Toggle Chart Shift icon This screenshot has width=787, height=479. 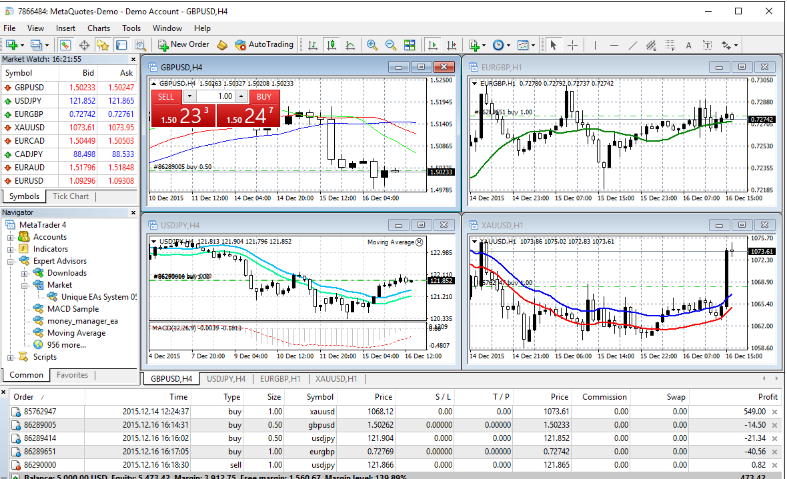point(451,45)
